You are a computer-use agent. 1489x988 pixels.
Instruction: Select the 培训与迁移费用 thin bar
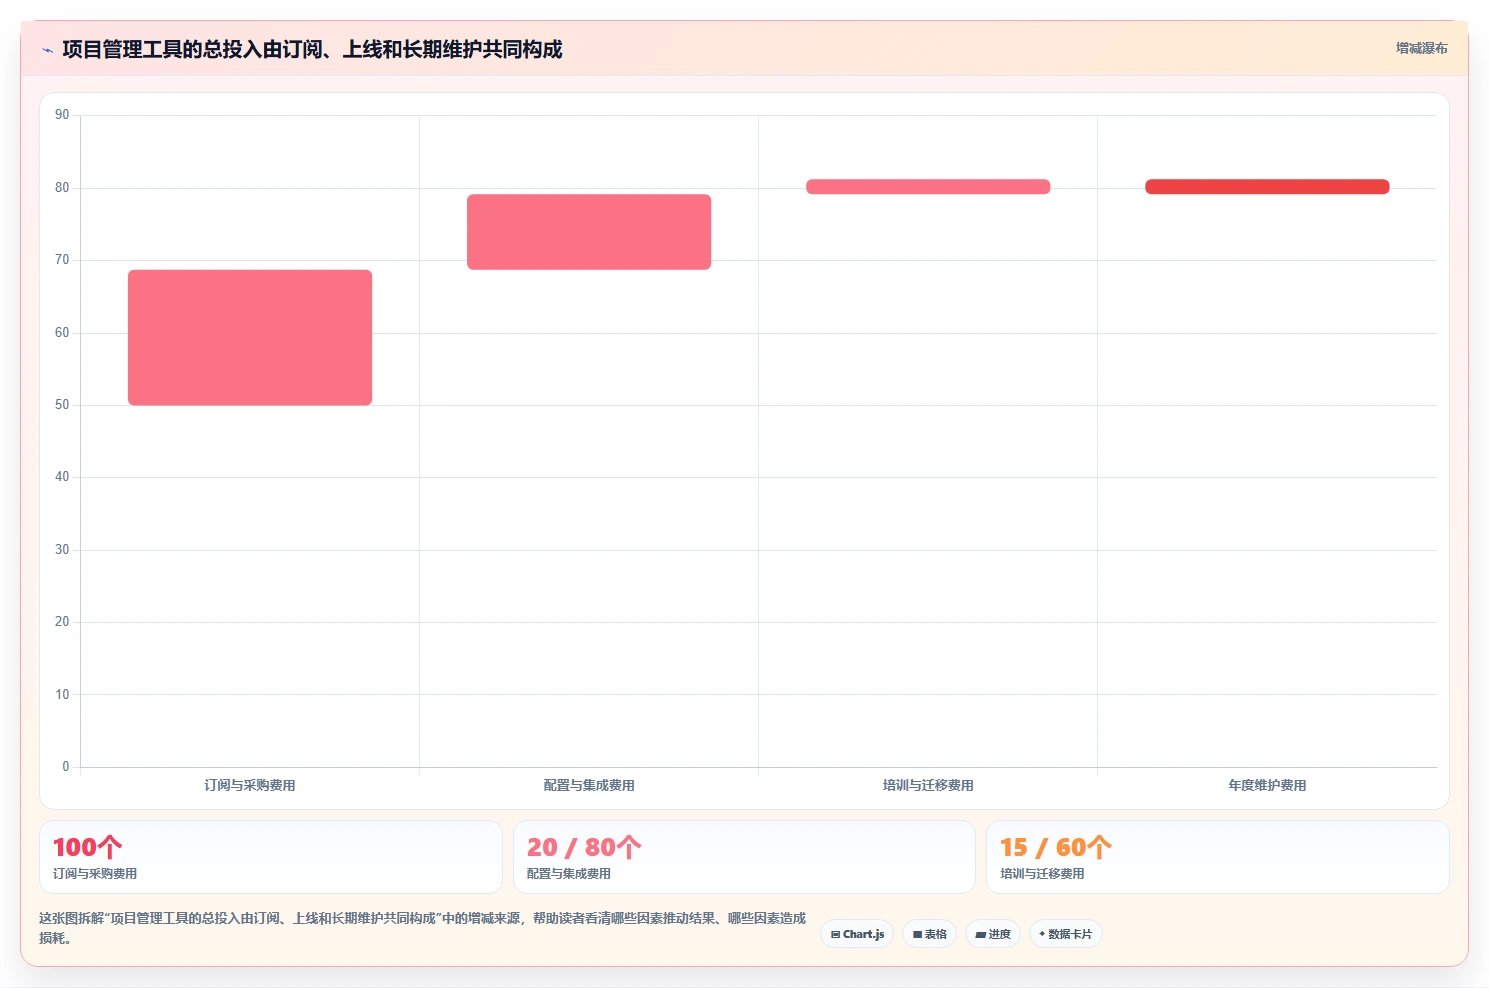[928, 187]
